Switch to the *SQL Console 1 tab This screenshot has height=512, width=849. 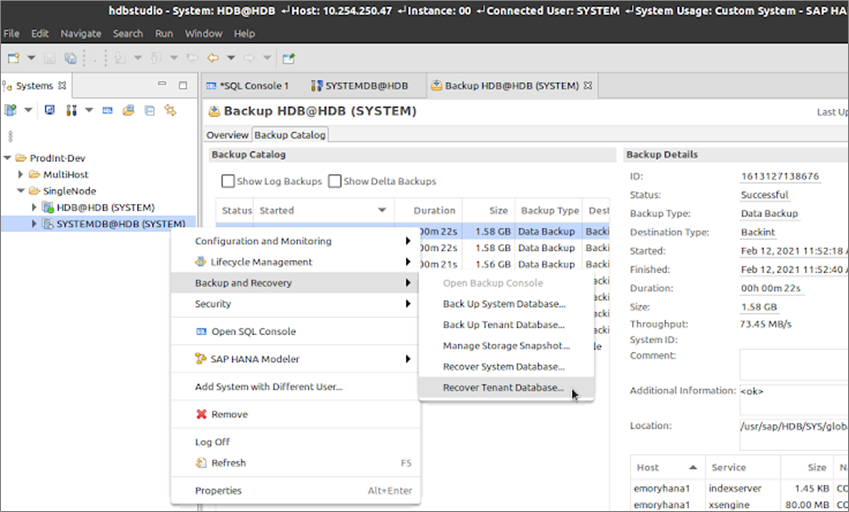(248, 86)
